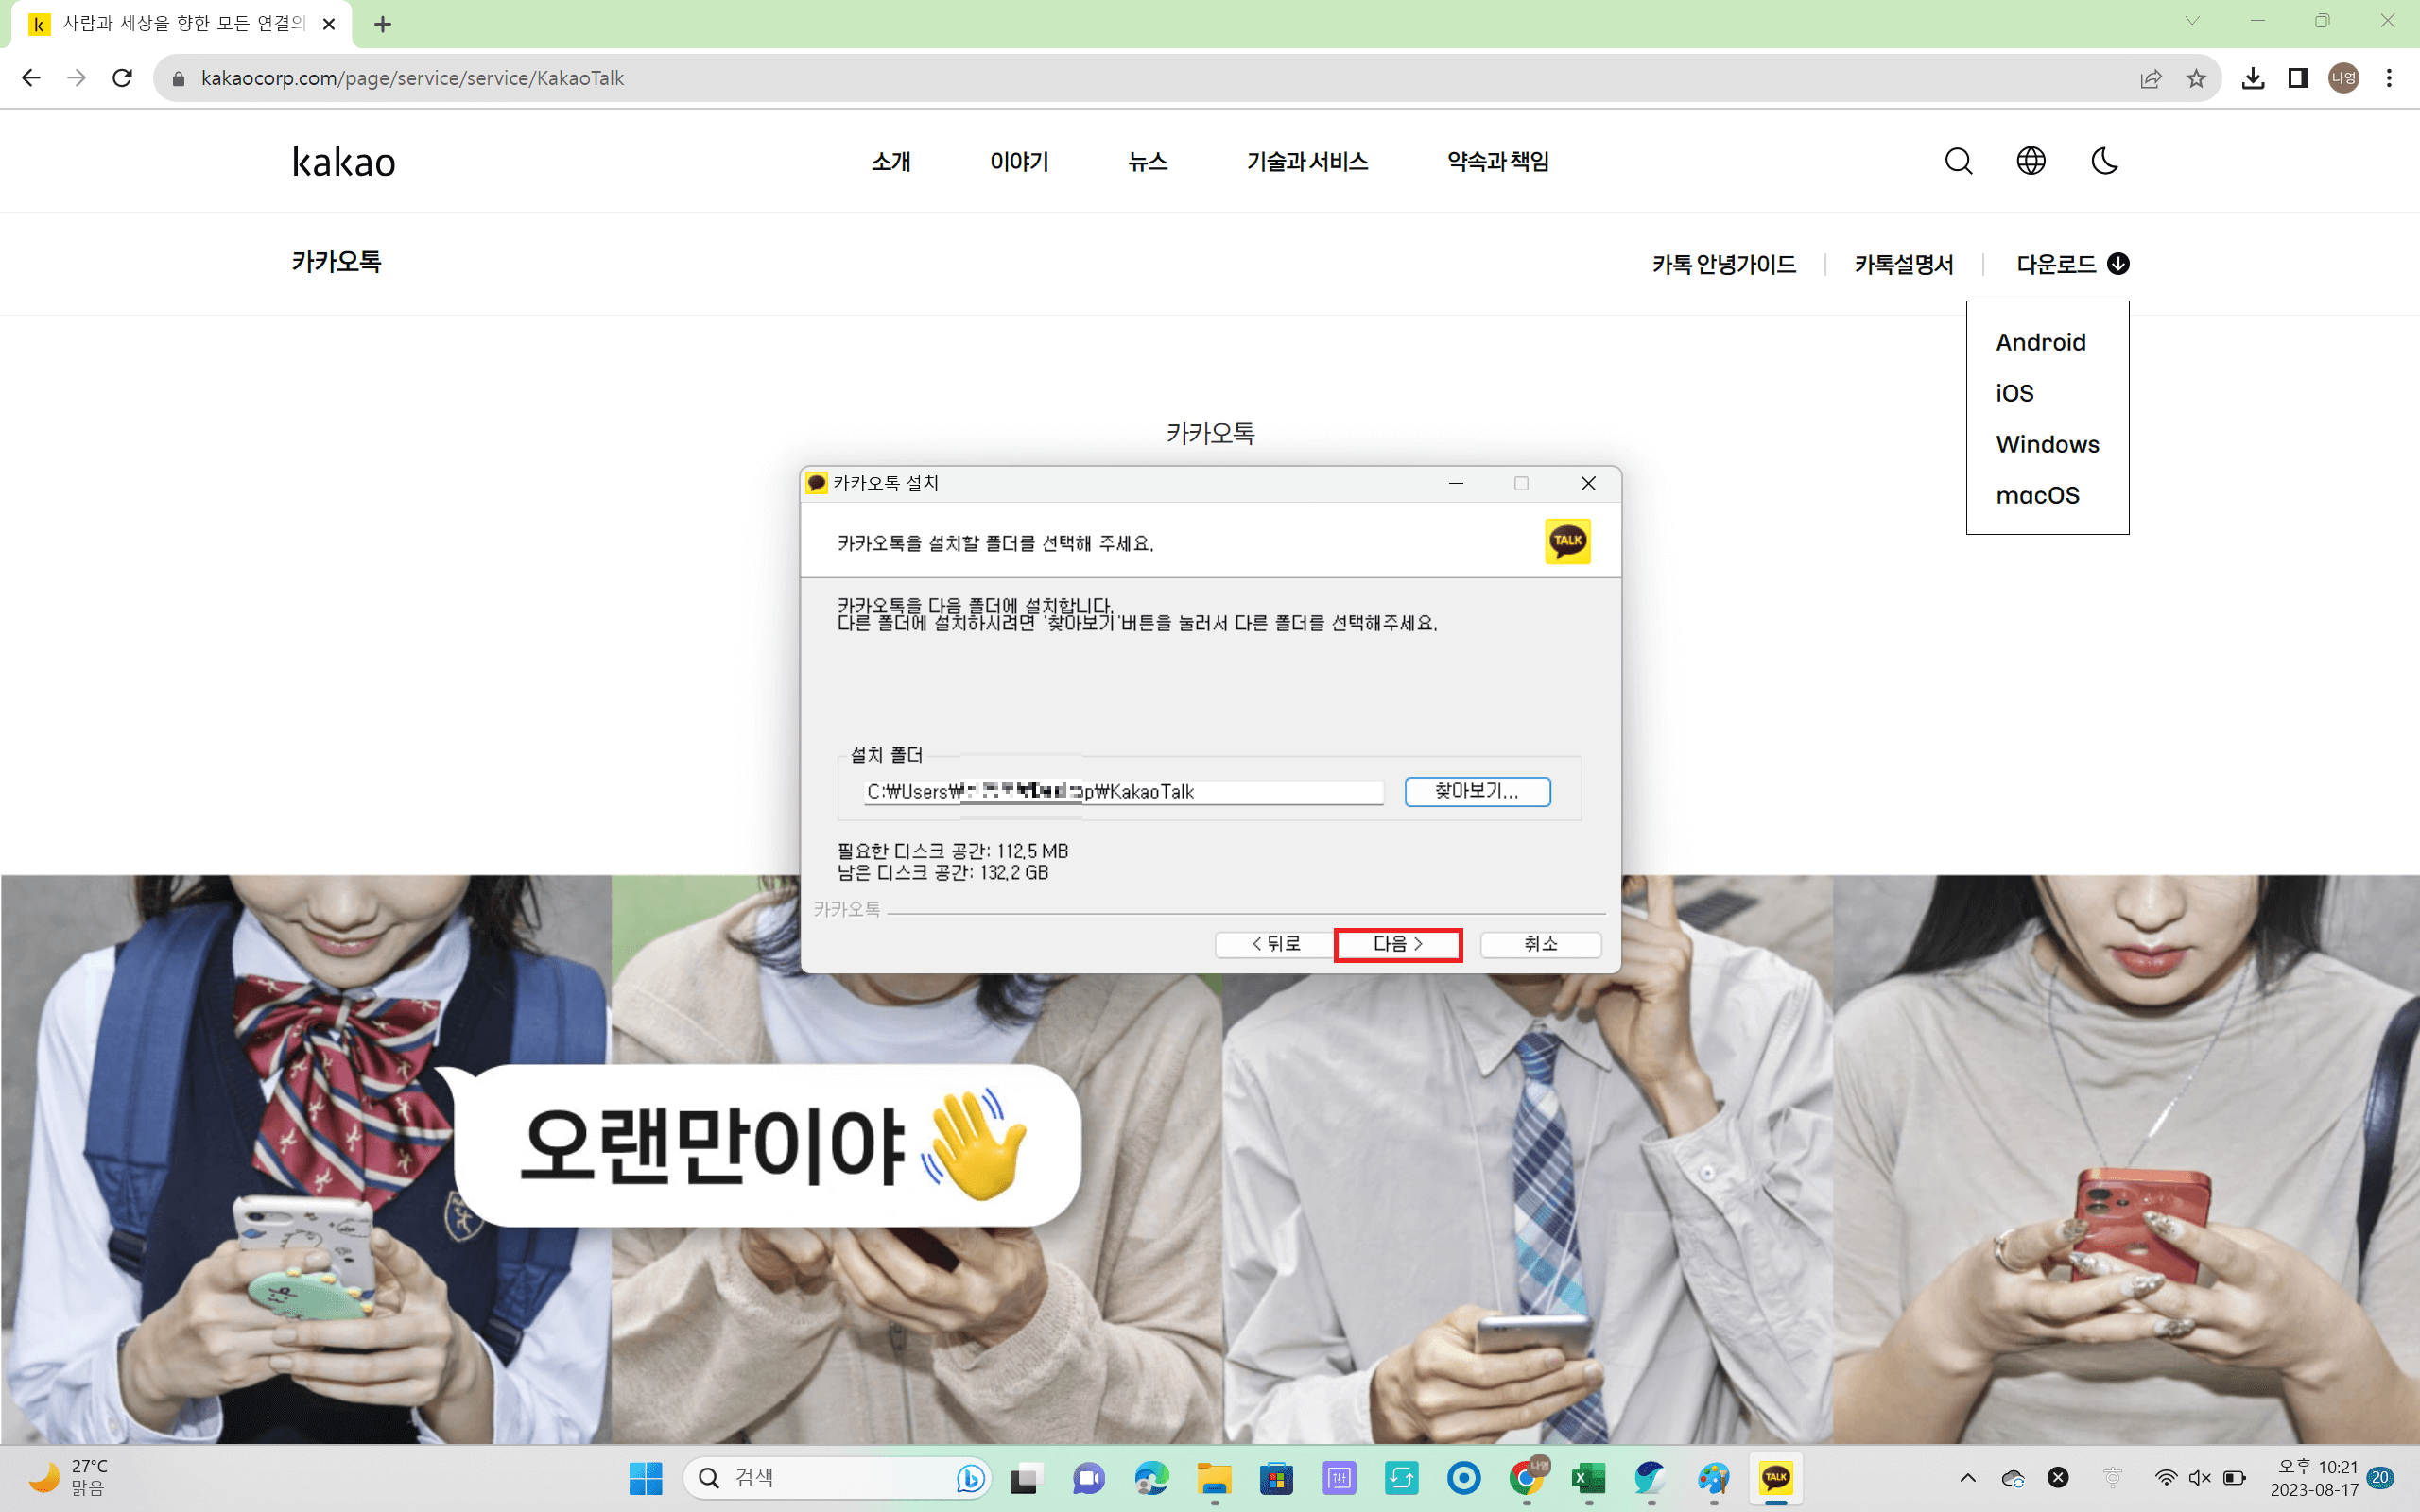The image size is (2420, 1512).
Task: Reload the page
Action: click(122, 78)
